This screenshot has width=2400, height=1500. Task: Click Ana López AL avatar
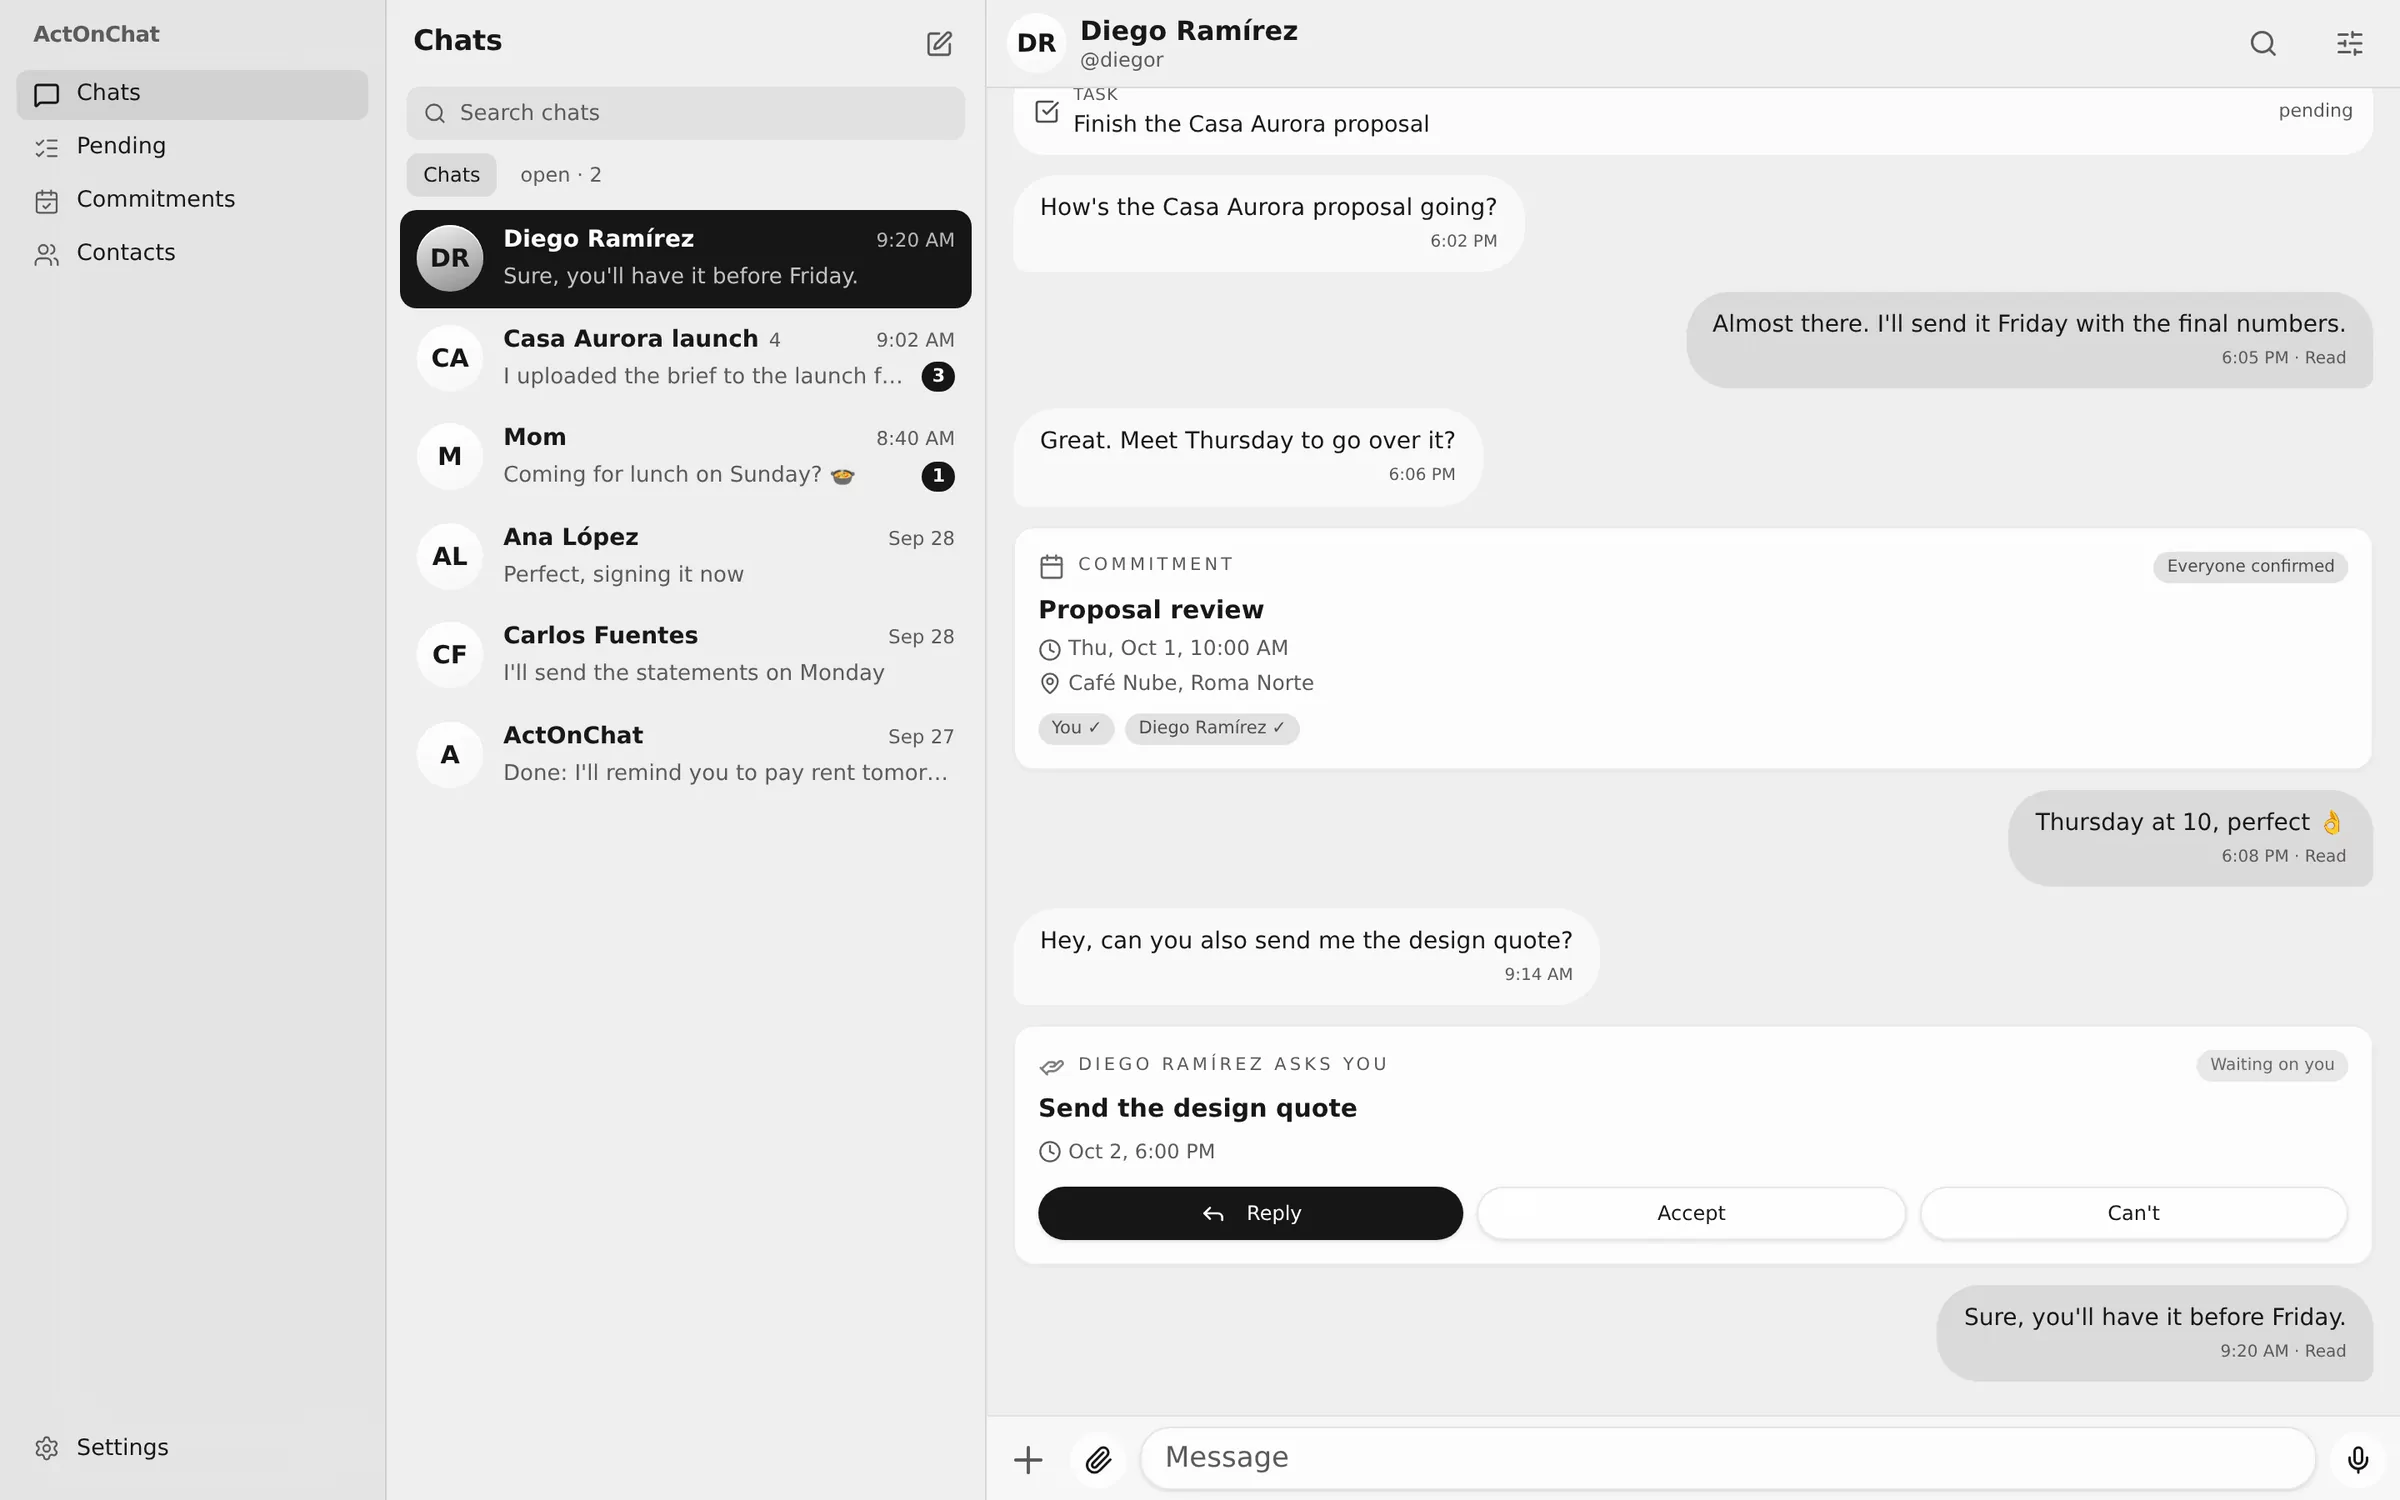[x=450, y=556]
